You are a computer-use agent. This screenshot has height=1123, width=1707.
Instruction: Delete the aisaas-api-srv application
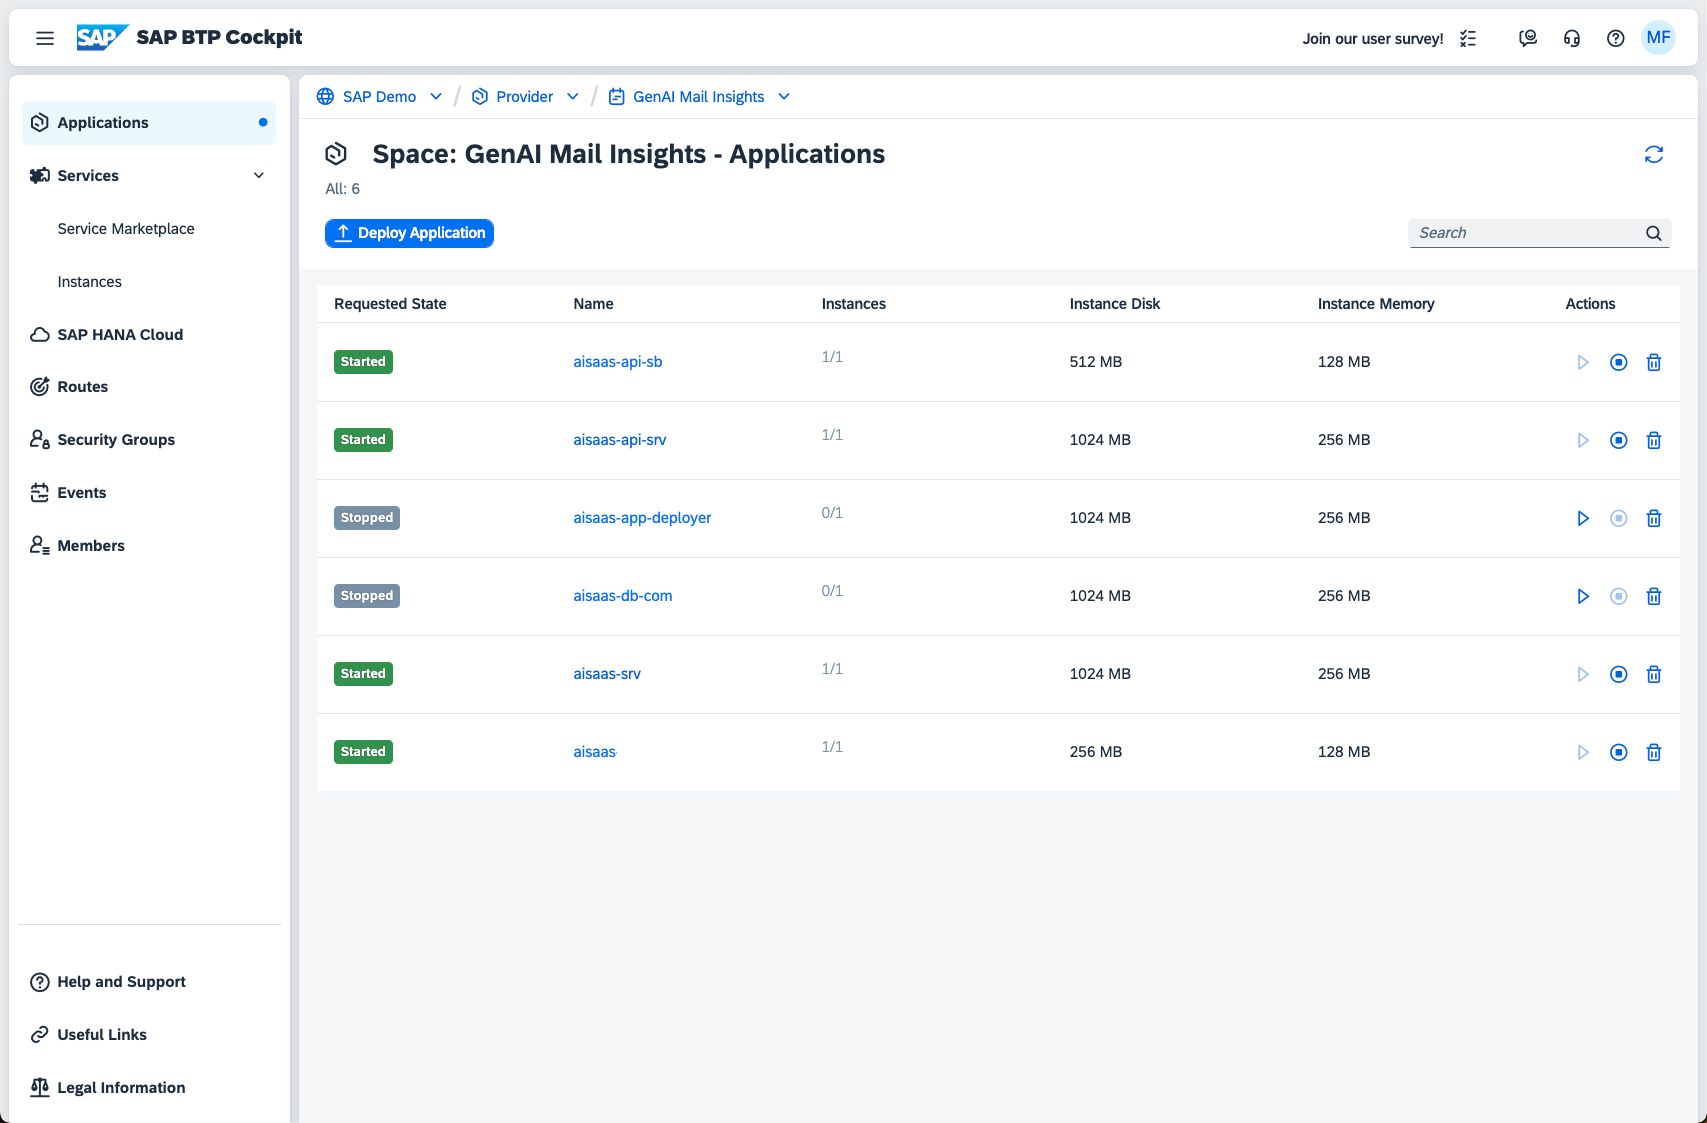pos(1654,440)
